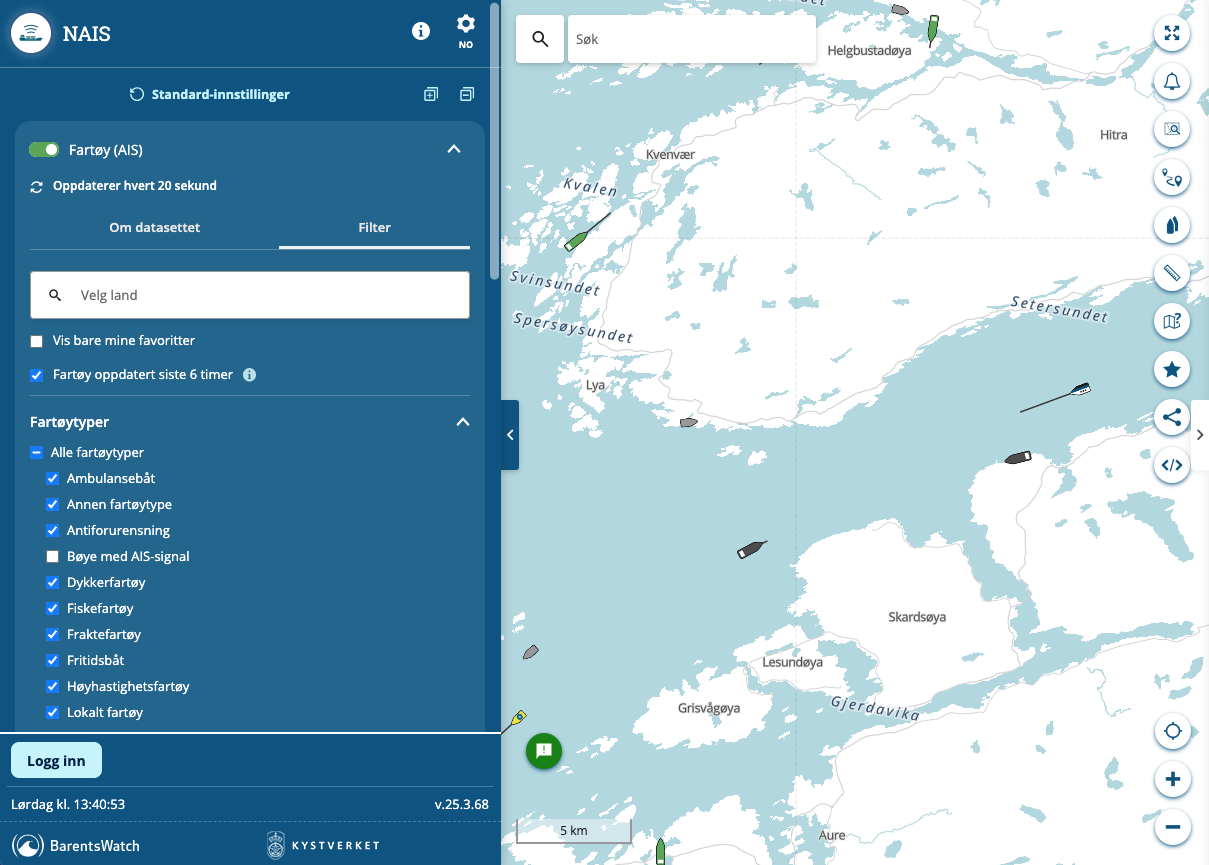Open favourites with the star icon

[1172, 370]
